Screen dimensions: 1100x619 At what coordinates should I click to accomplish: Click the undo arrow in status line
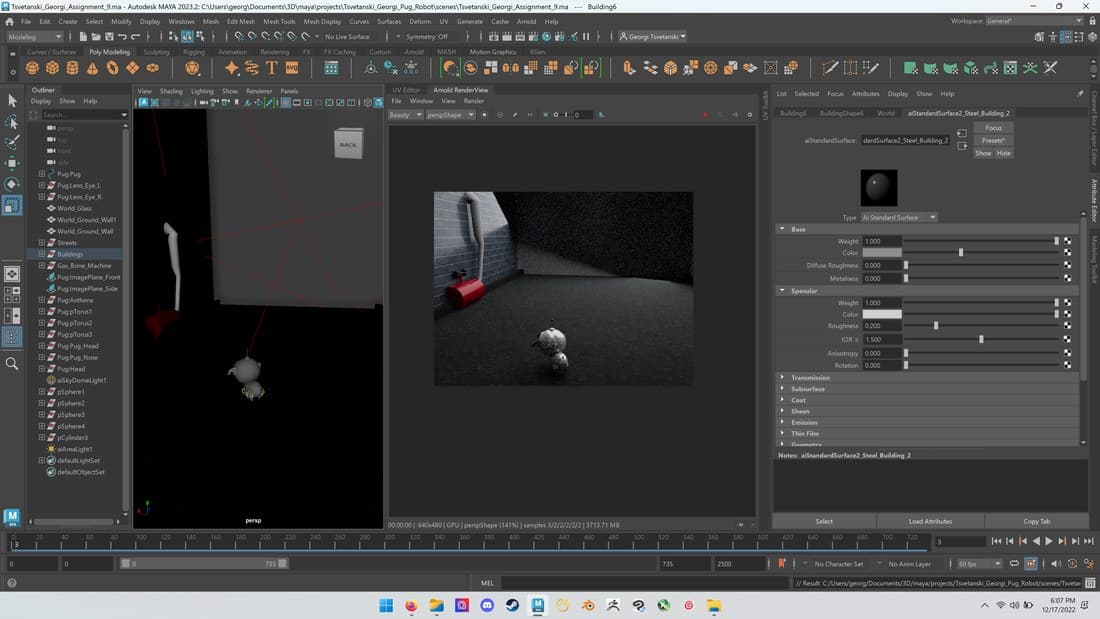123,36
